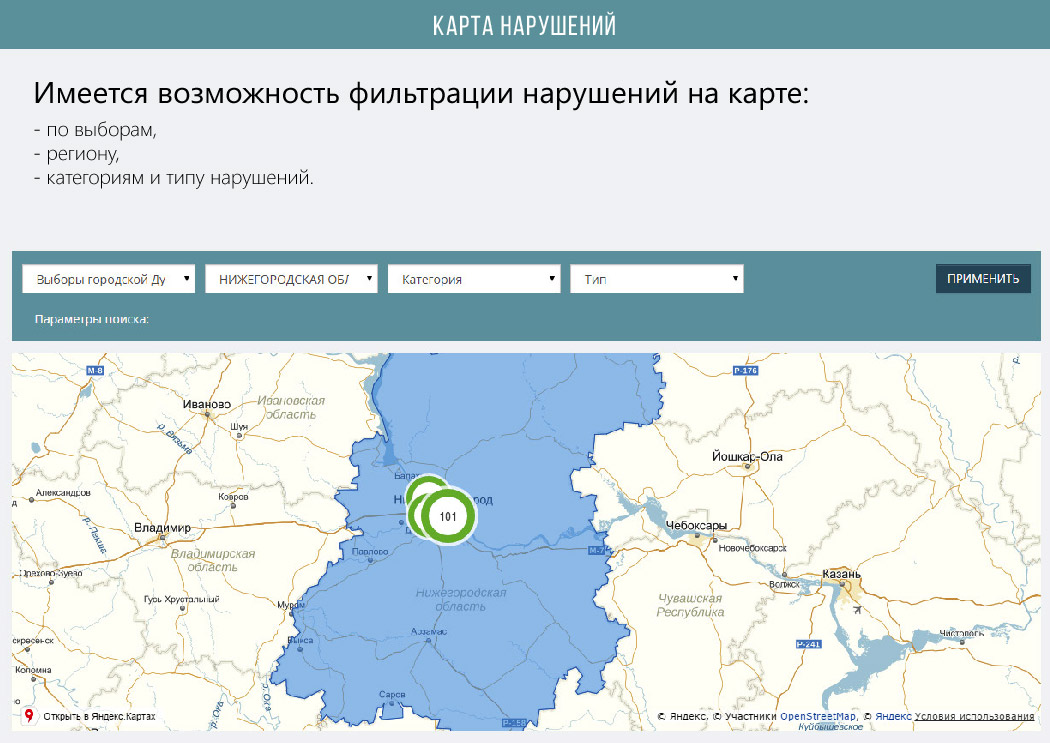Follow the OpenStreetMap attribution link
This screenshot has width=1050, height=743.
[818, 717]
